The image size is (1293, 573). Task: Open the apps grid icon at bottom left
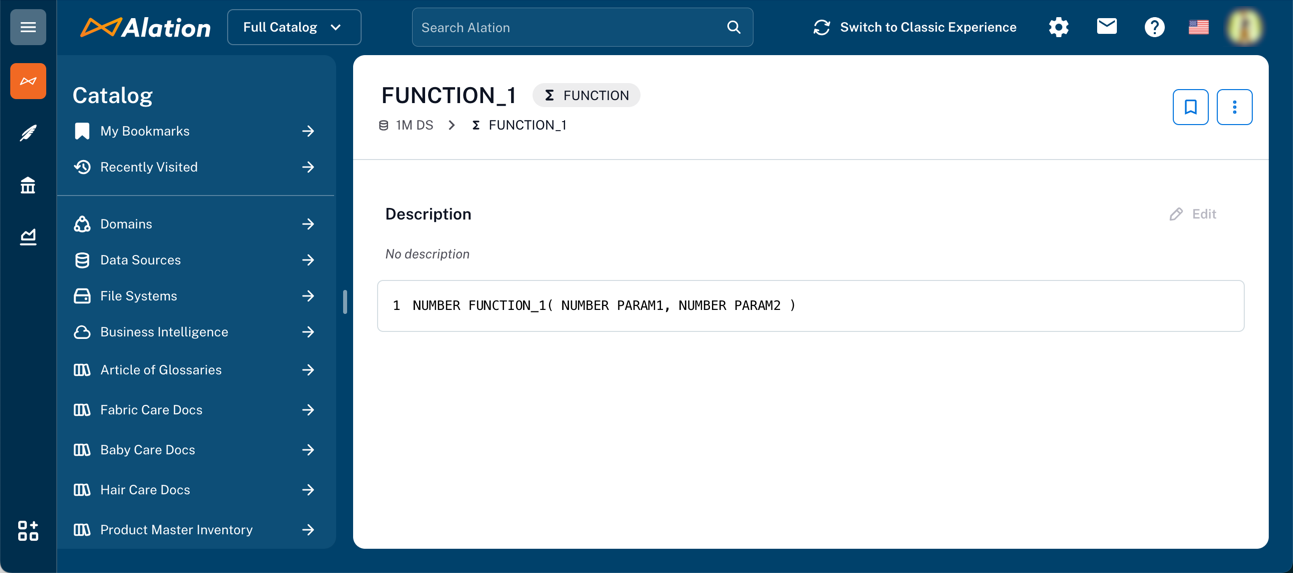pyautogui.click(x=28, y=530)
